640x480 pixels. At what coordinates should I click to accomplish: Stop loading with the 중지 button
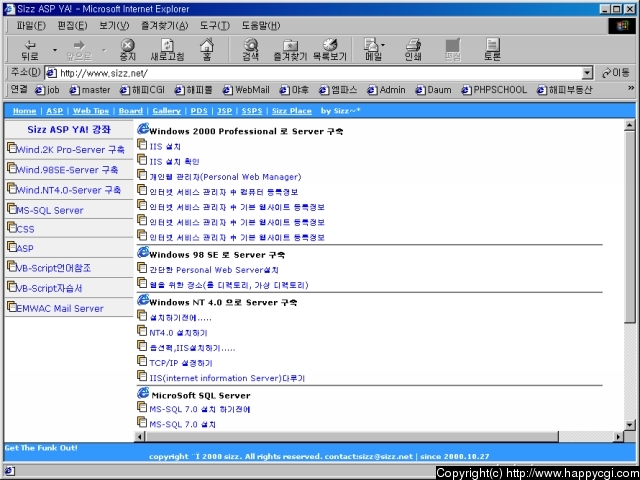127,50
